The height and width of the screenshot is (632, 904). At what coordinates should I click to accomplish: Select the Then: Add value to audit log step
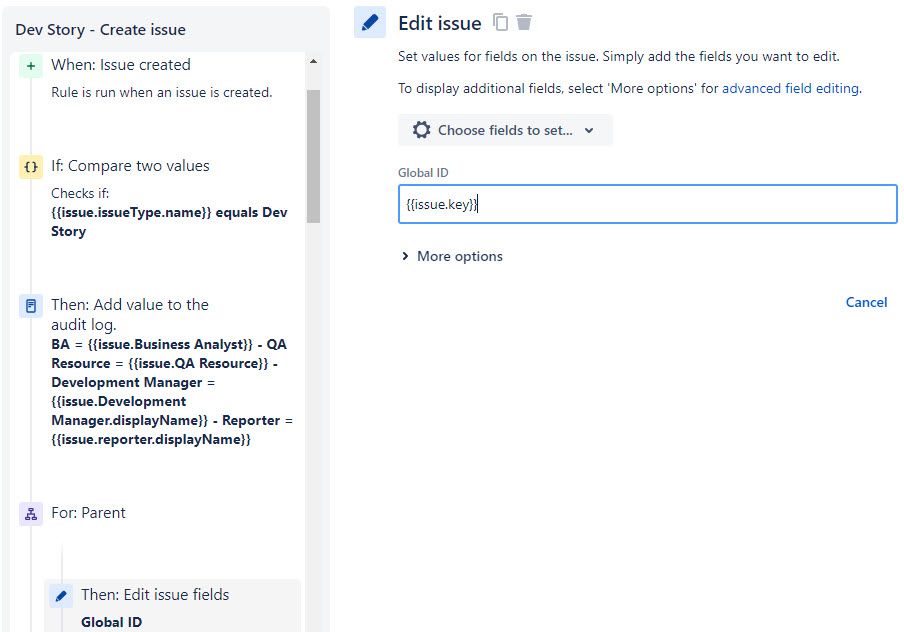click(x=150, y=314)
